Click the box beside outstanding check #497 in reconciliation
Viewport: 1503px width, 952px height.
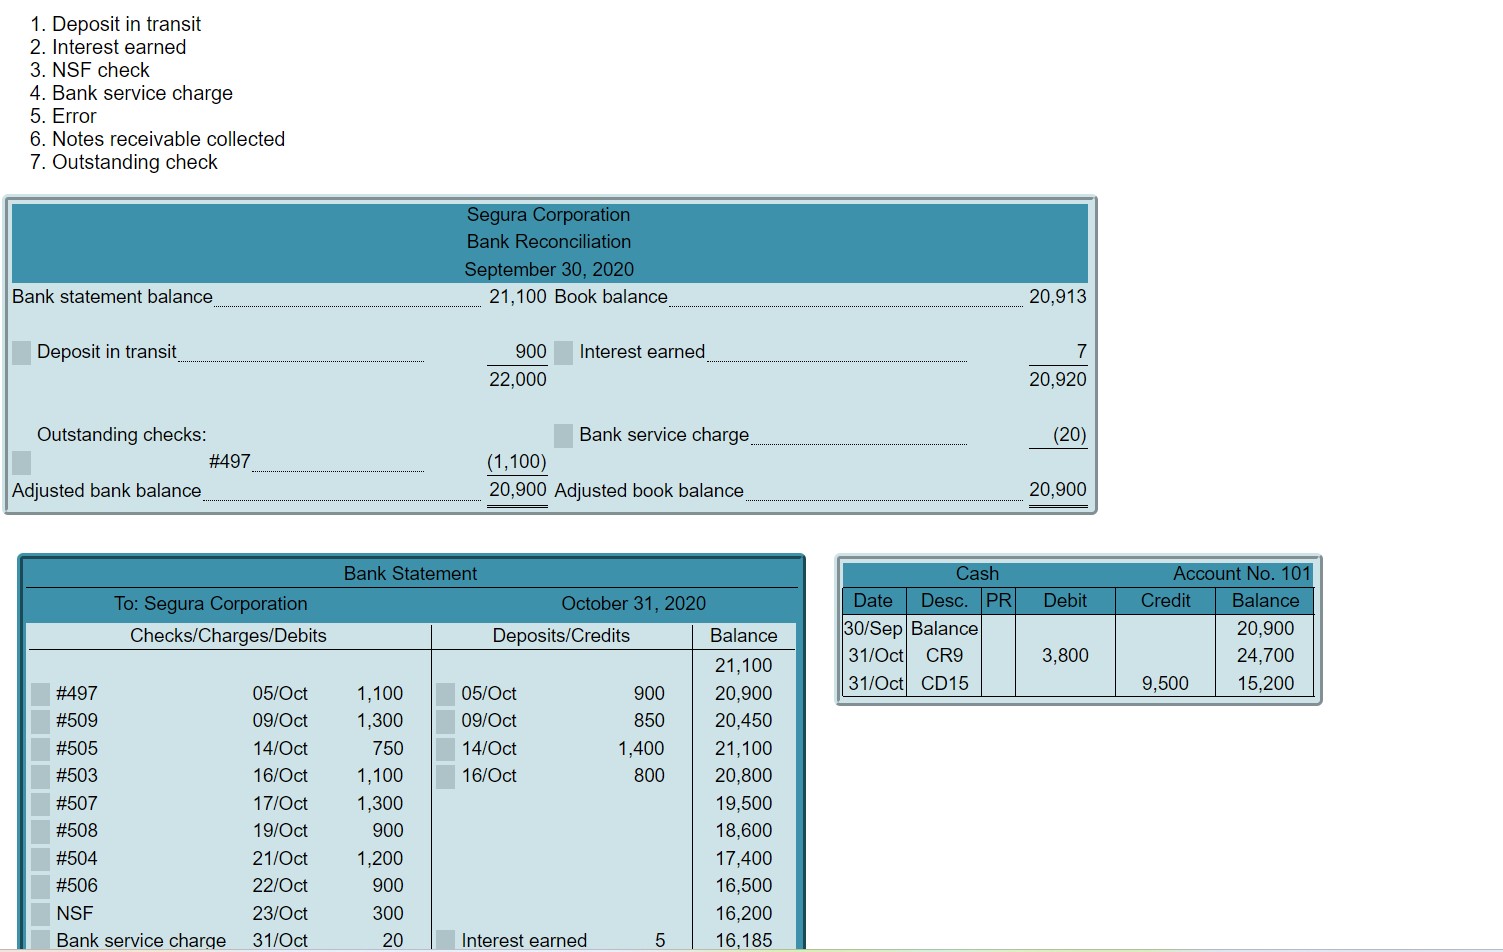[21, 462]
